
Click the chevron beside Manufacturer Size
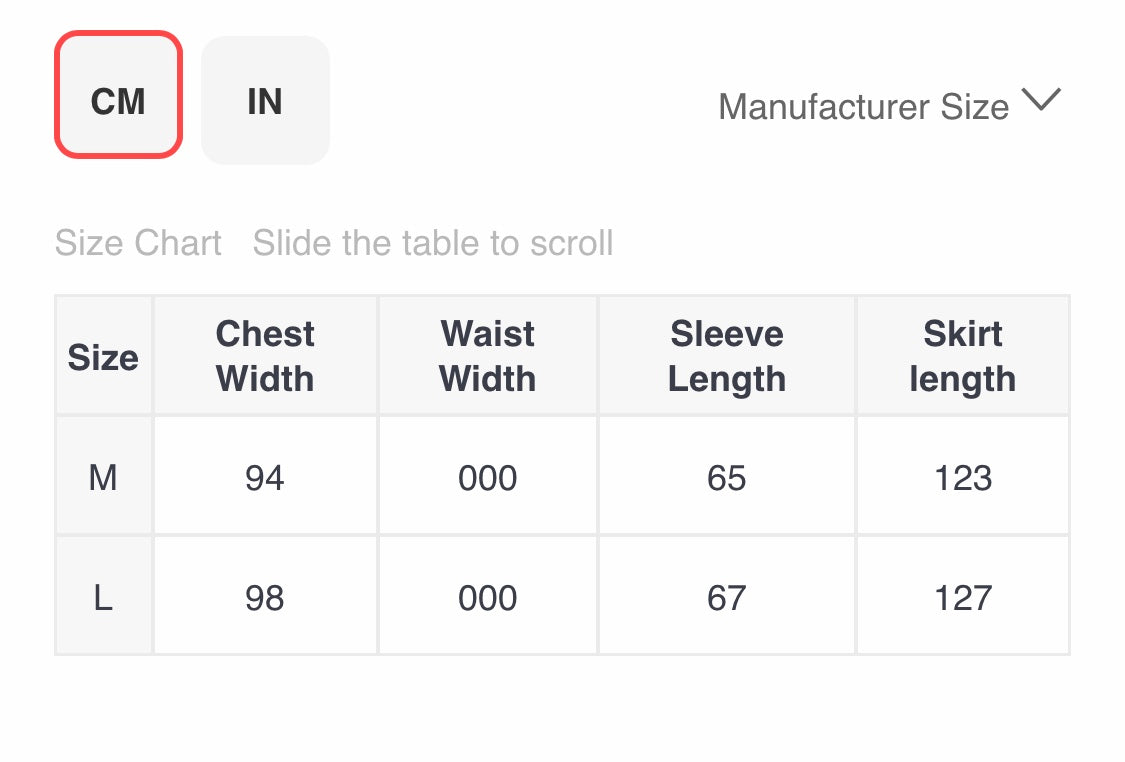tap(1041, 101)
